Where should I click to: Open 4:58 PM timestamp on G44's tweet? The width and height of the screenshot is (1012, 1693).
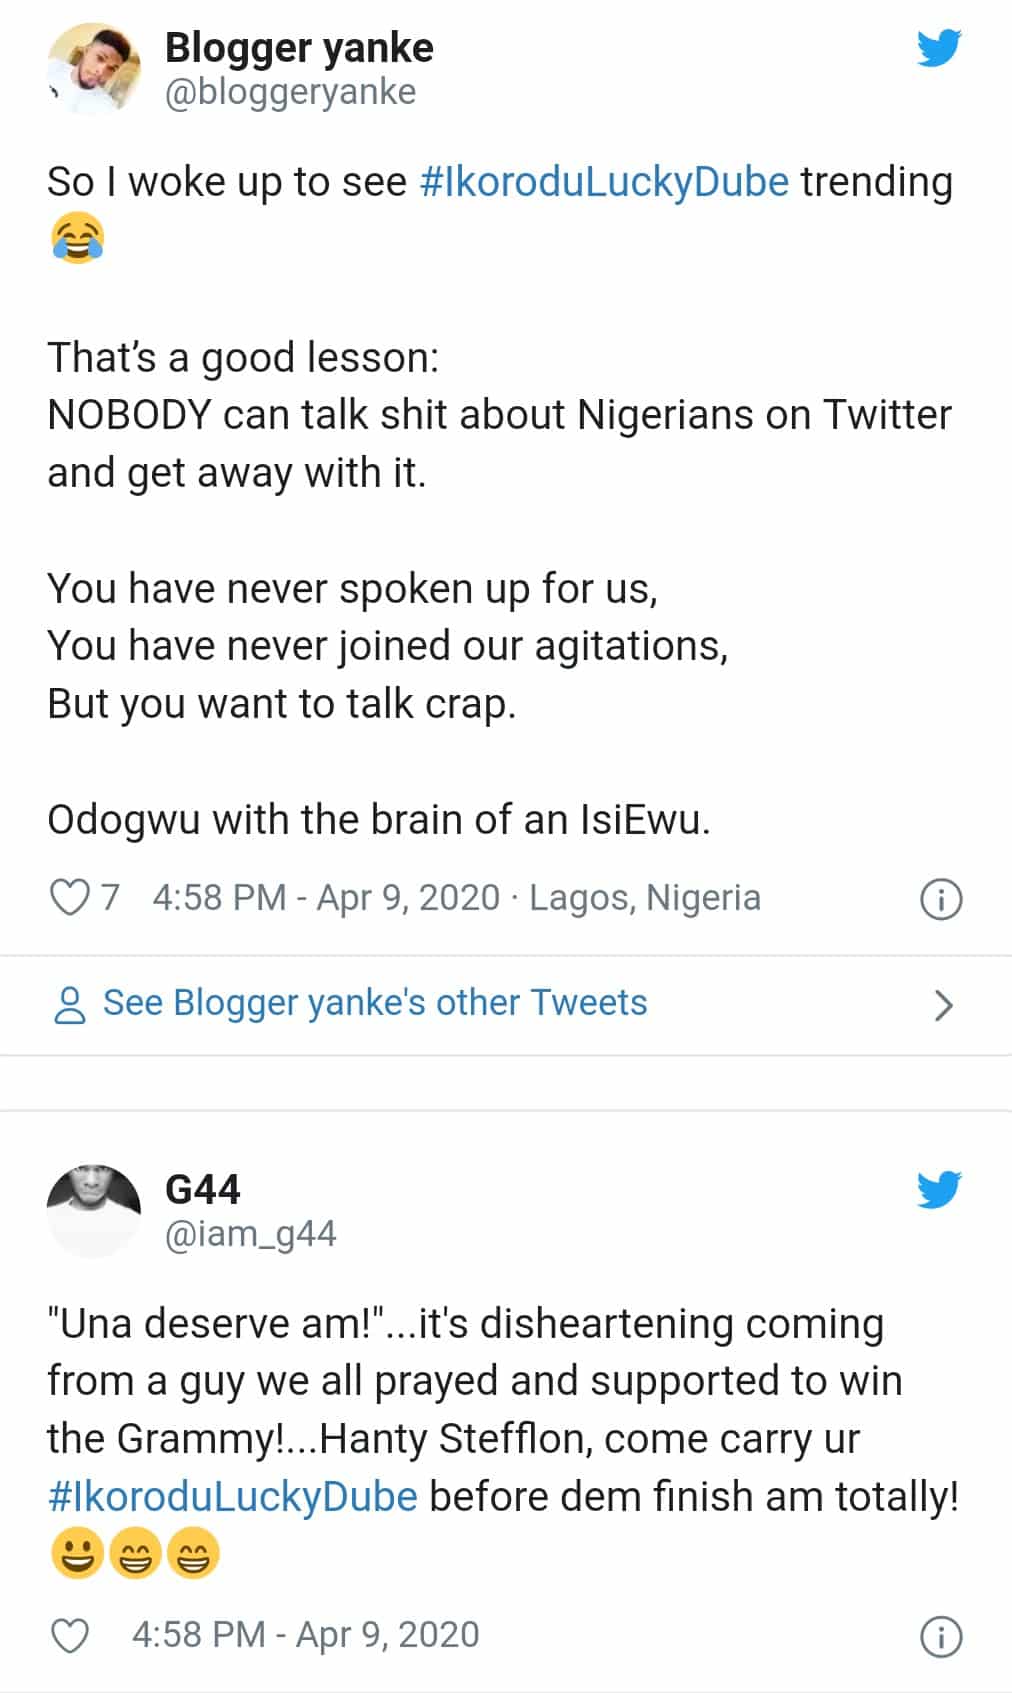point(305,1635)
